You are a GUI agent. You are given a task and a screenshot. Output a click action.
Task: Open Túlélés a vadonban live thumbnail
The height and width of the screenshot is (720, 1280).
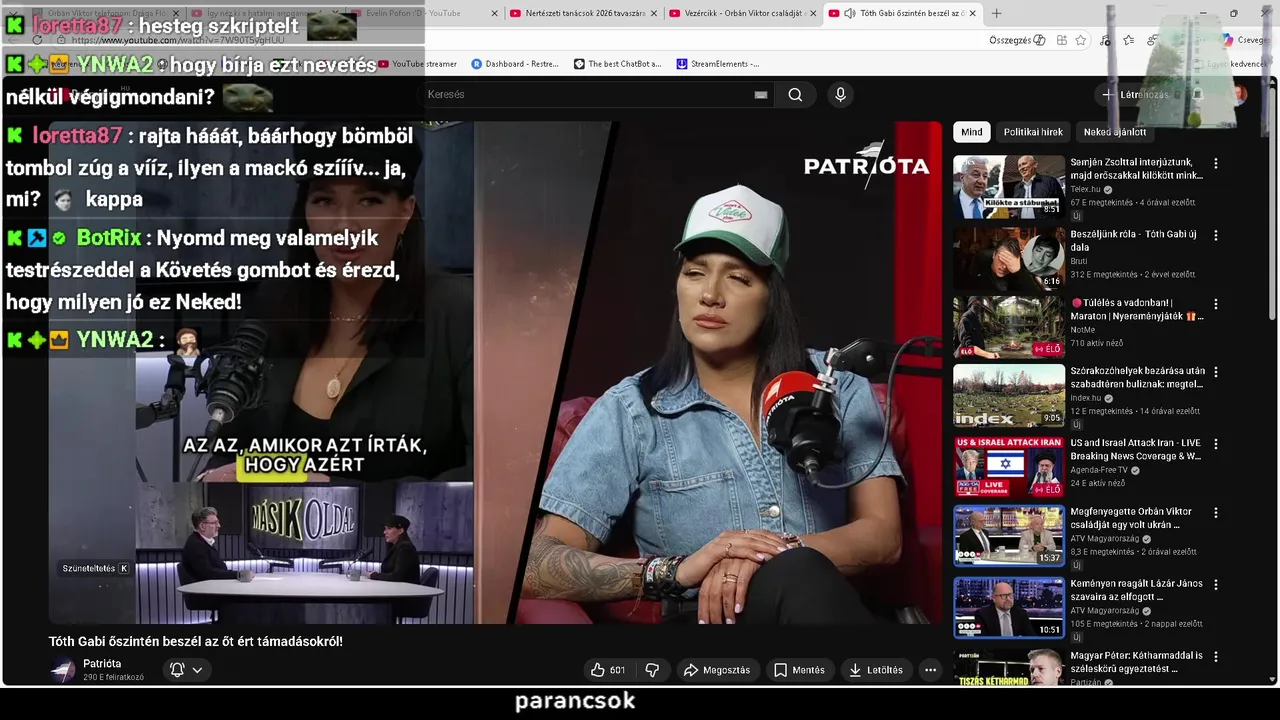(x=1009, y=327)
